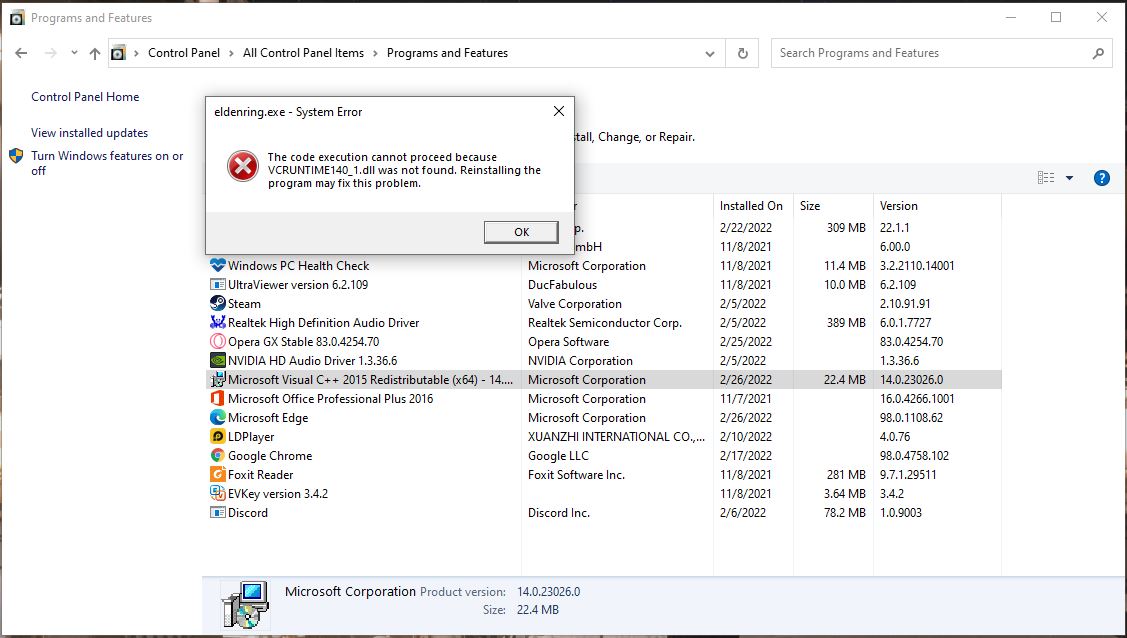Click the refresh icon beside address bar
The height and width of the screenshot is (638, 1127).
(741, 53)
